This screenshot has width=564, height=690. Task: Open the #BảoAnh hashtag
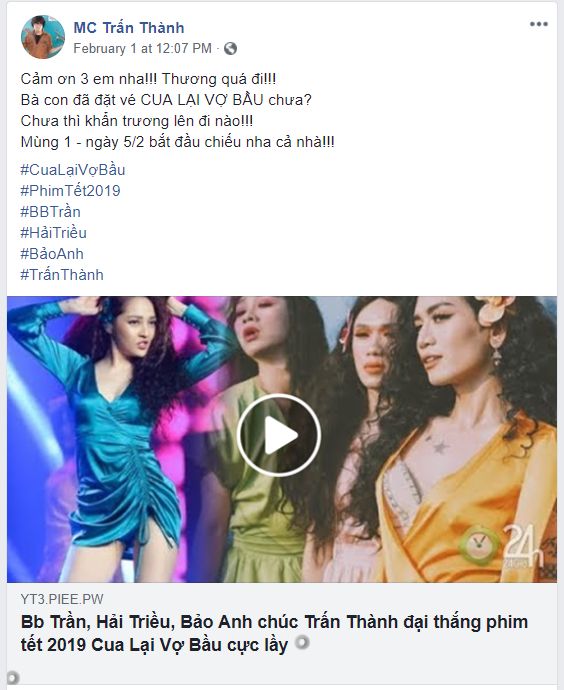click(x=52, y=254)
